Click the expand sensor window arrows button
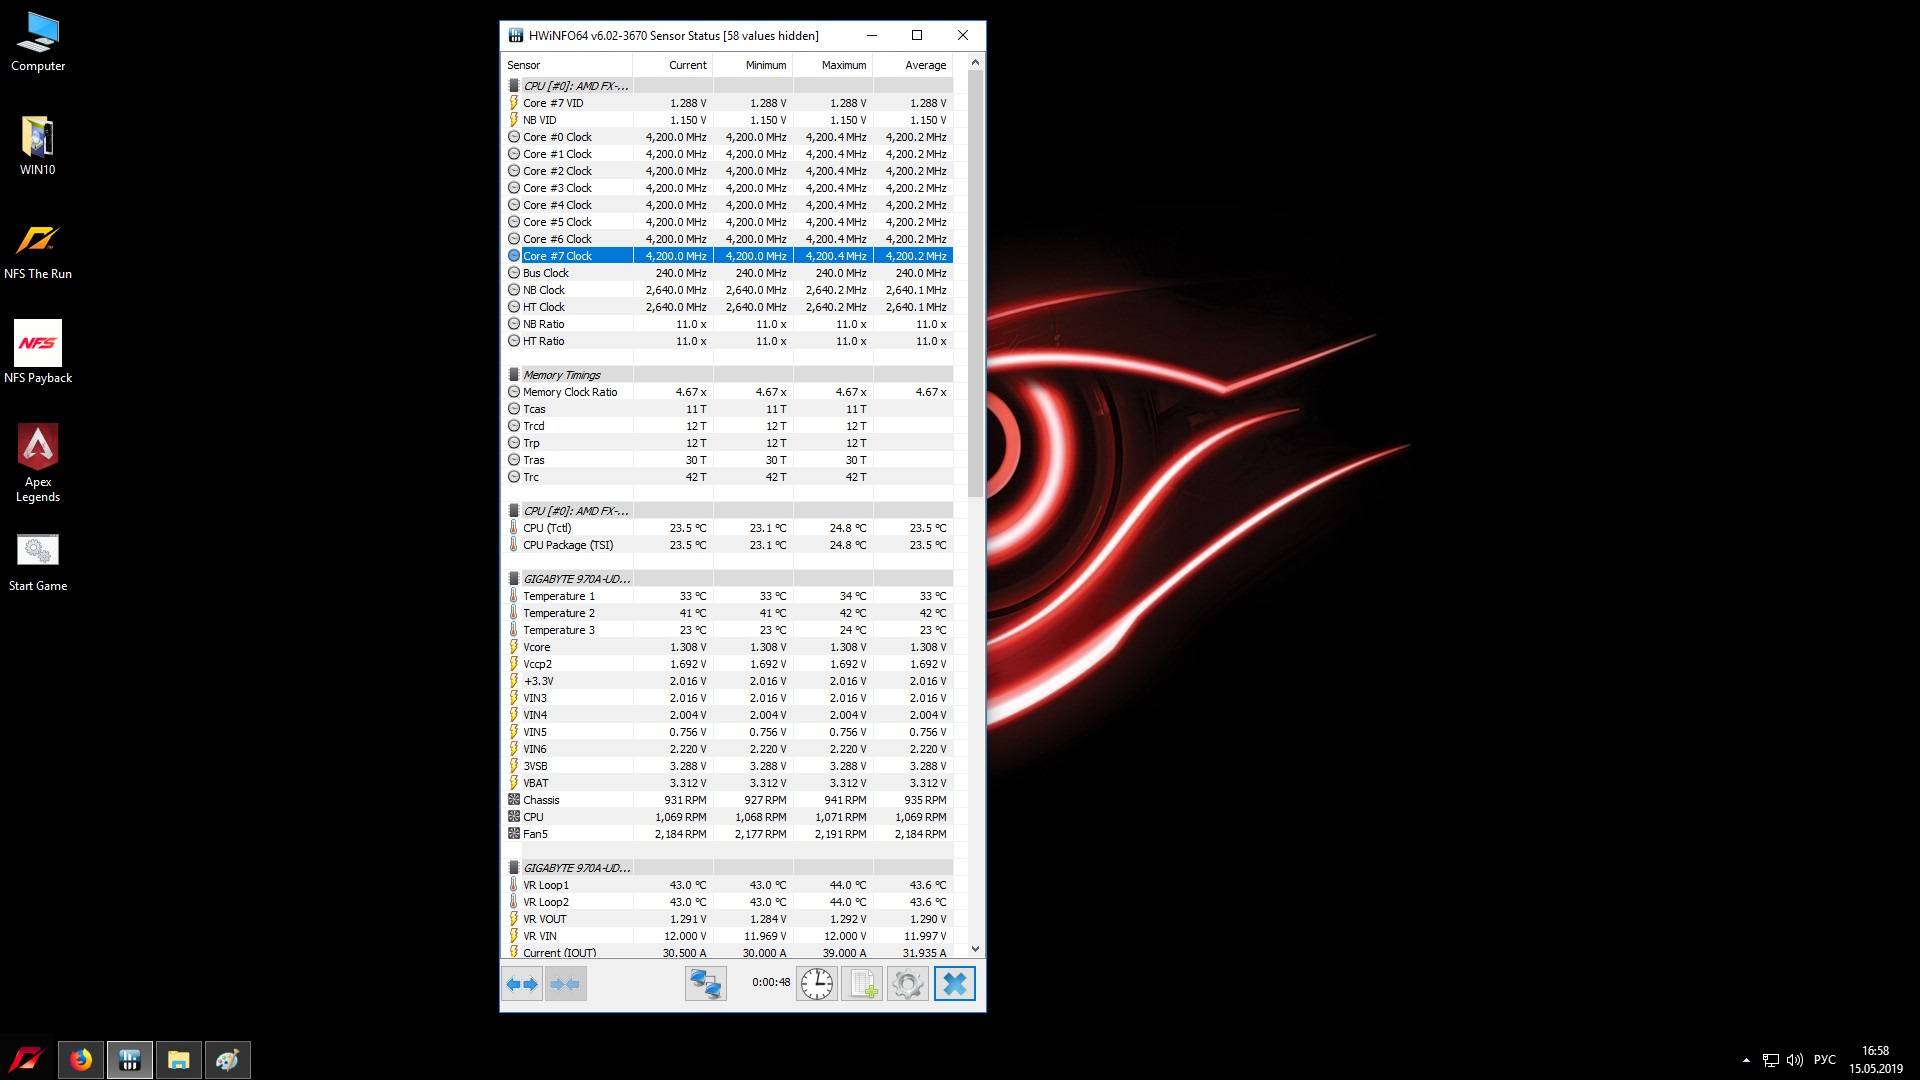This screenshot has height=1080, width=1920. click(521, 984)
